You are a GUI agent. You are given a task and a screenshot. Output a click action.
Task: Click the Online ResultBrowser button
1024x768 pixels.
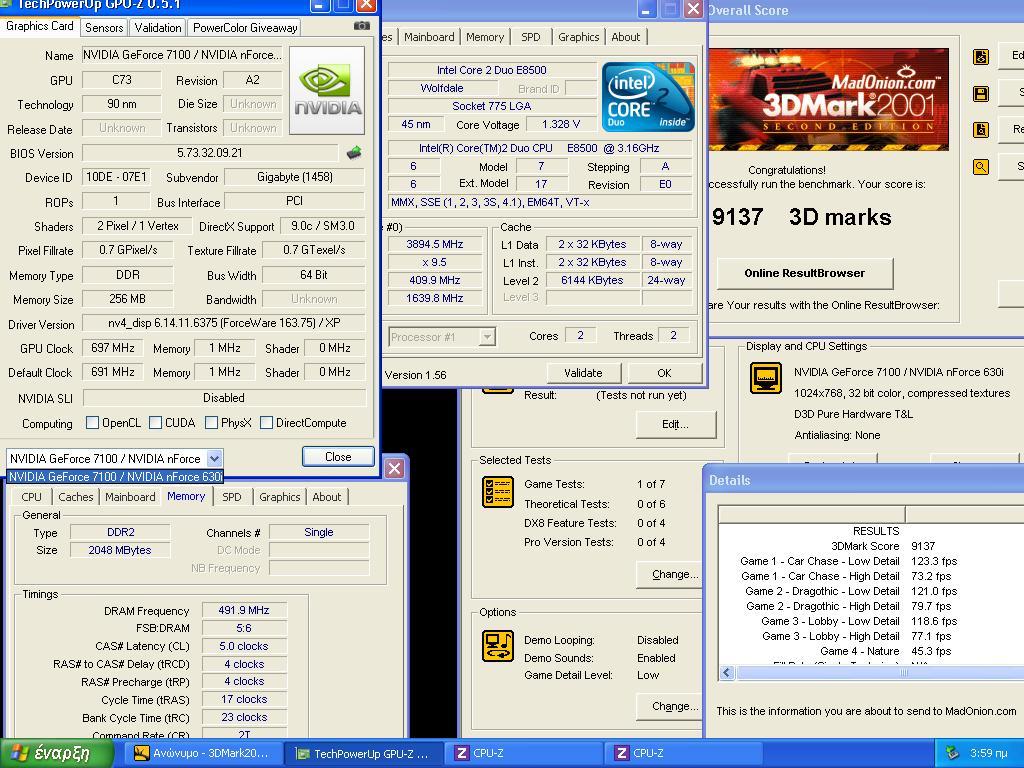(x=805, y=273)
